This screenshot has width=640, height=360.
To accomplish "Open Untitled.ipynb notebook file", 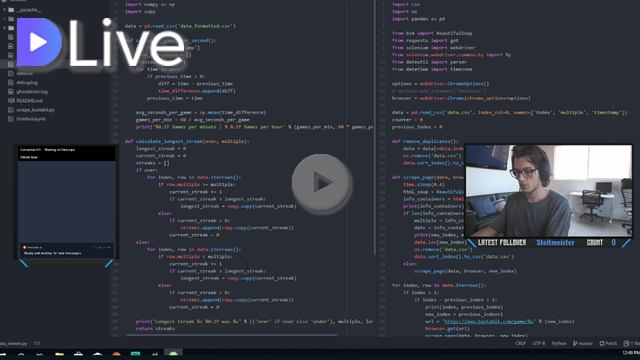I will click(31, 119).
